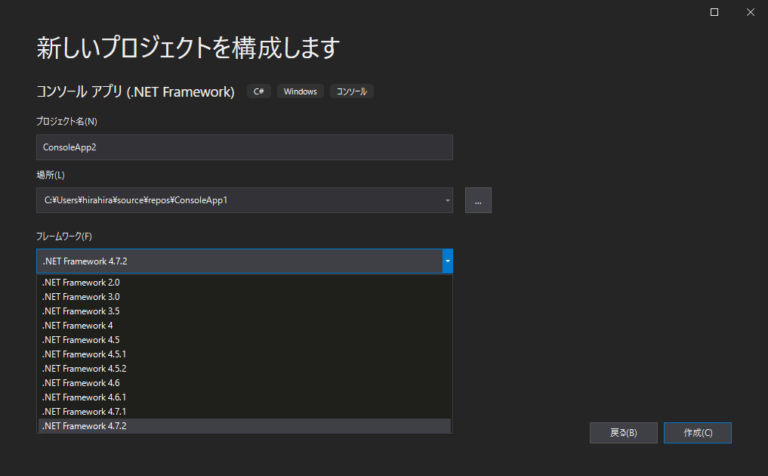Click the プロジェクト名(N) label
This screenshot has width=768, height=476.
click(67, 121)
